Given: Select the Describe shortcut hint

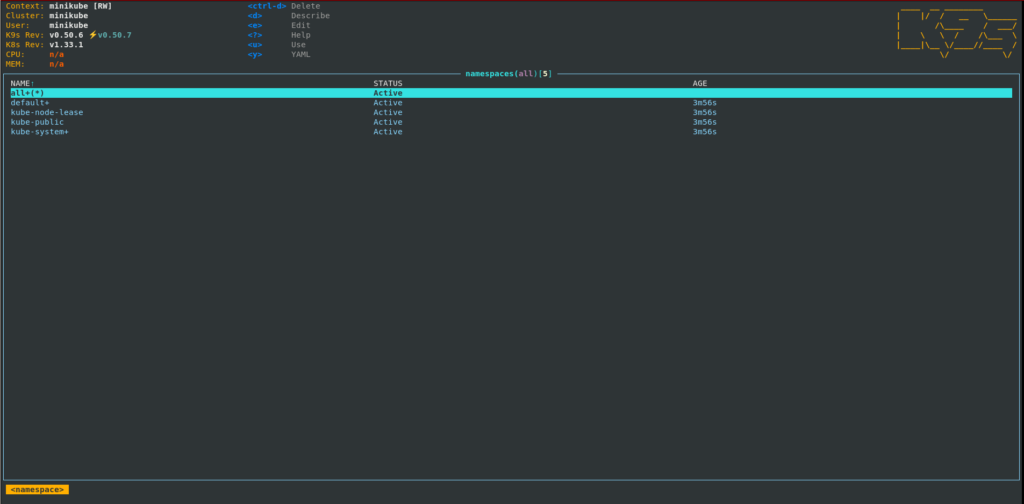Looking at the screenshot, I should 310,16.
